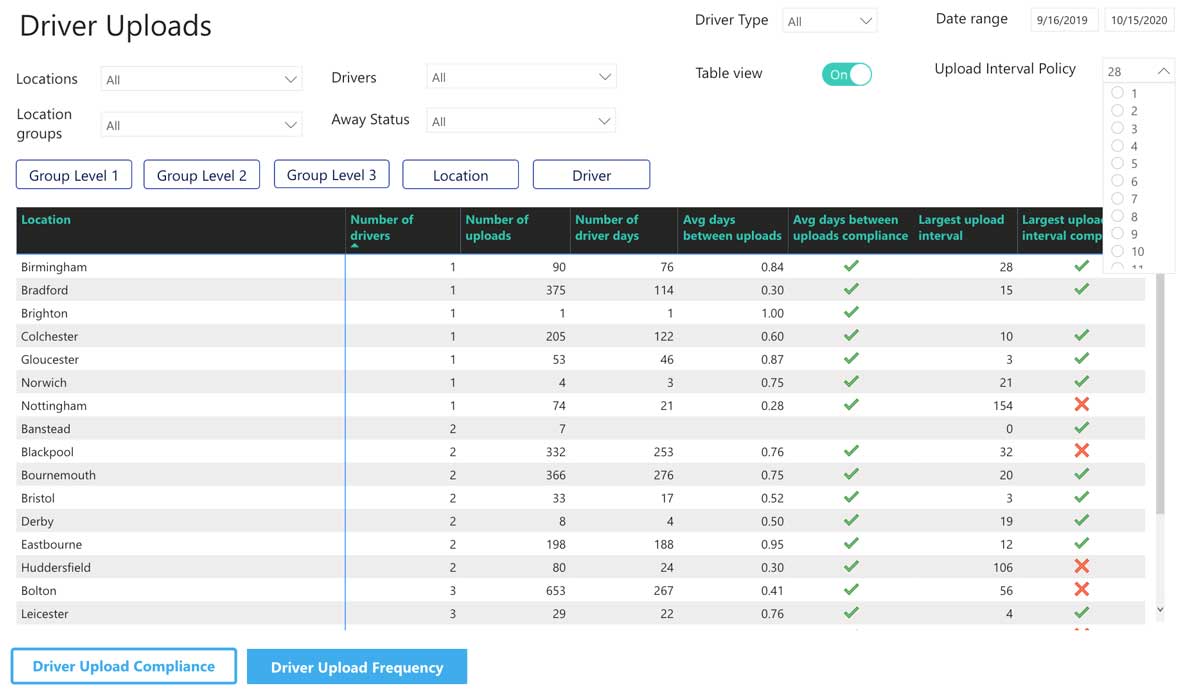Expand the Location groups dropdown
This screenshot has width=1200, height=689.
tap(201, 125)
